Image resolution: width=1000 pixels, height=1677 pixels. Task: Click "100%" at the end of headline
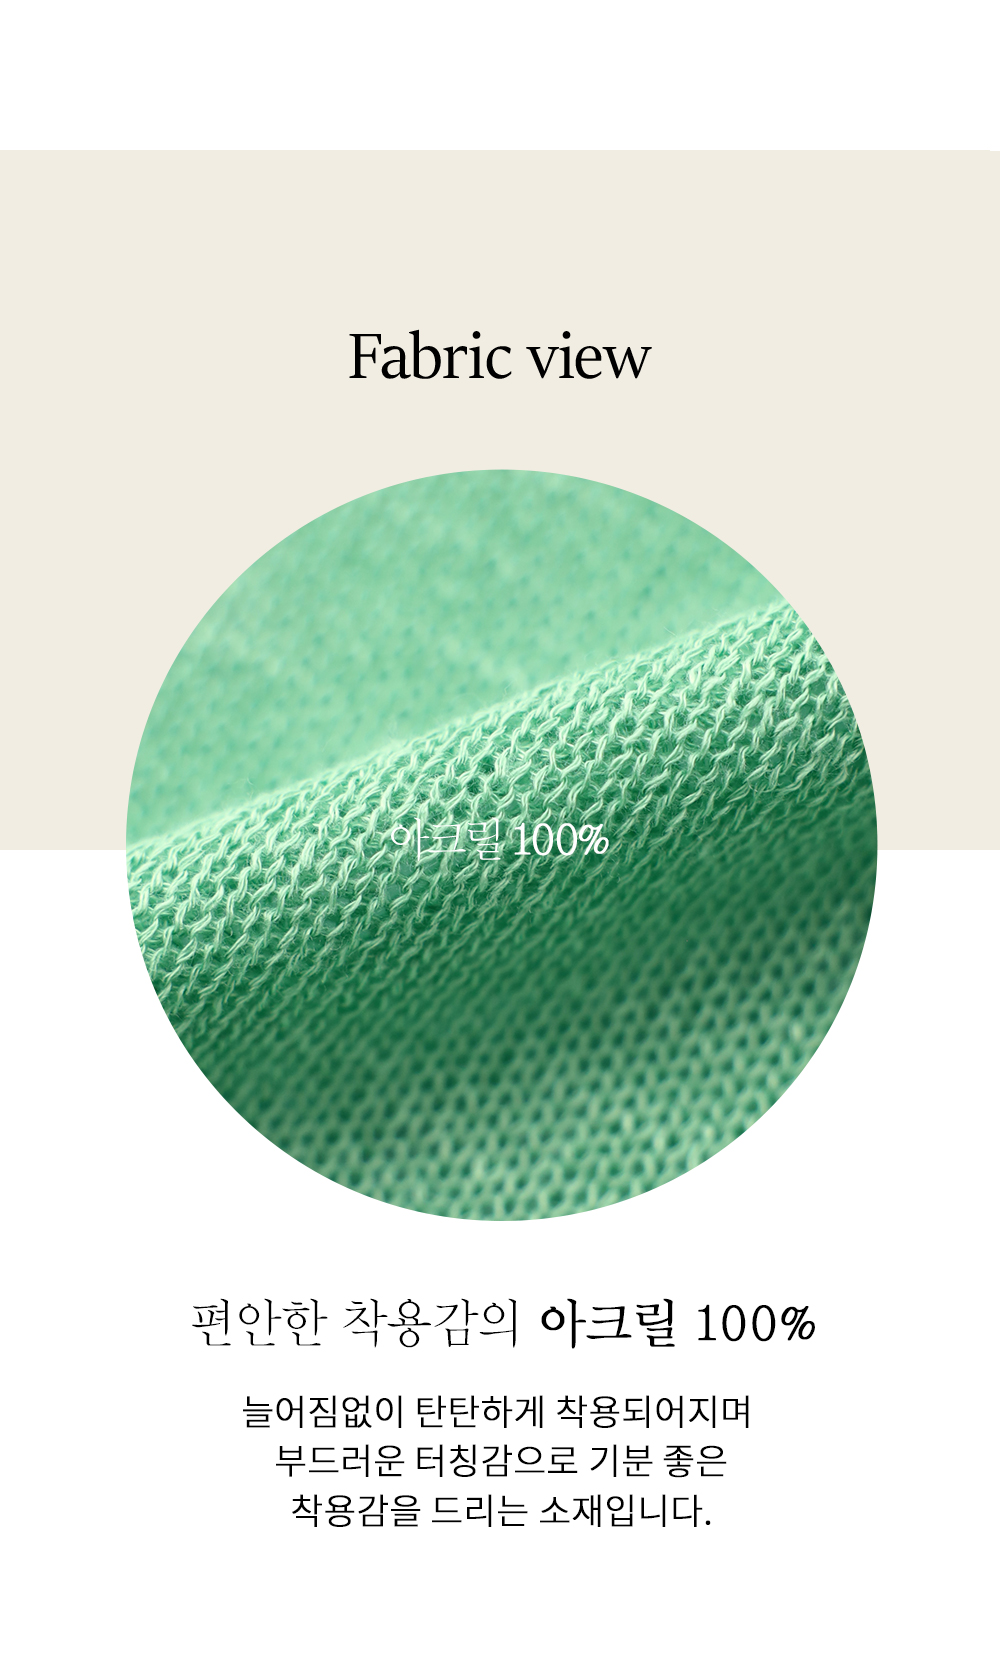coord(756,1324)
